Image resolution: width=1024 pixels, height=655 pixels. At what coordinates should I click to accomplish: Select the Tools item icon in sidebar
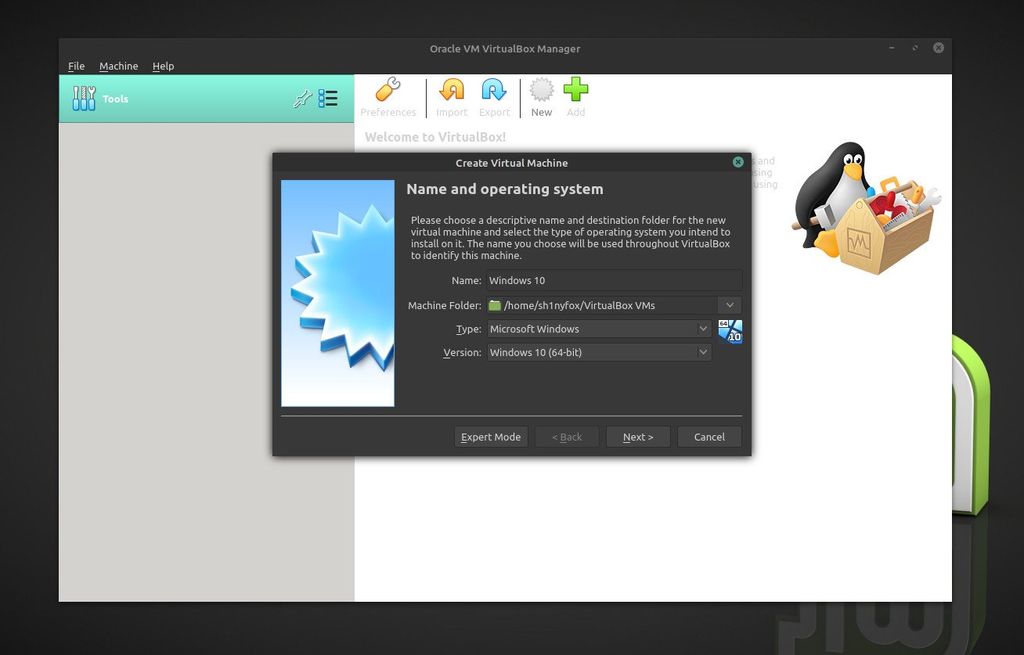(84, 99)
